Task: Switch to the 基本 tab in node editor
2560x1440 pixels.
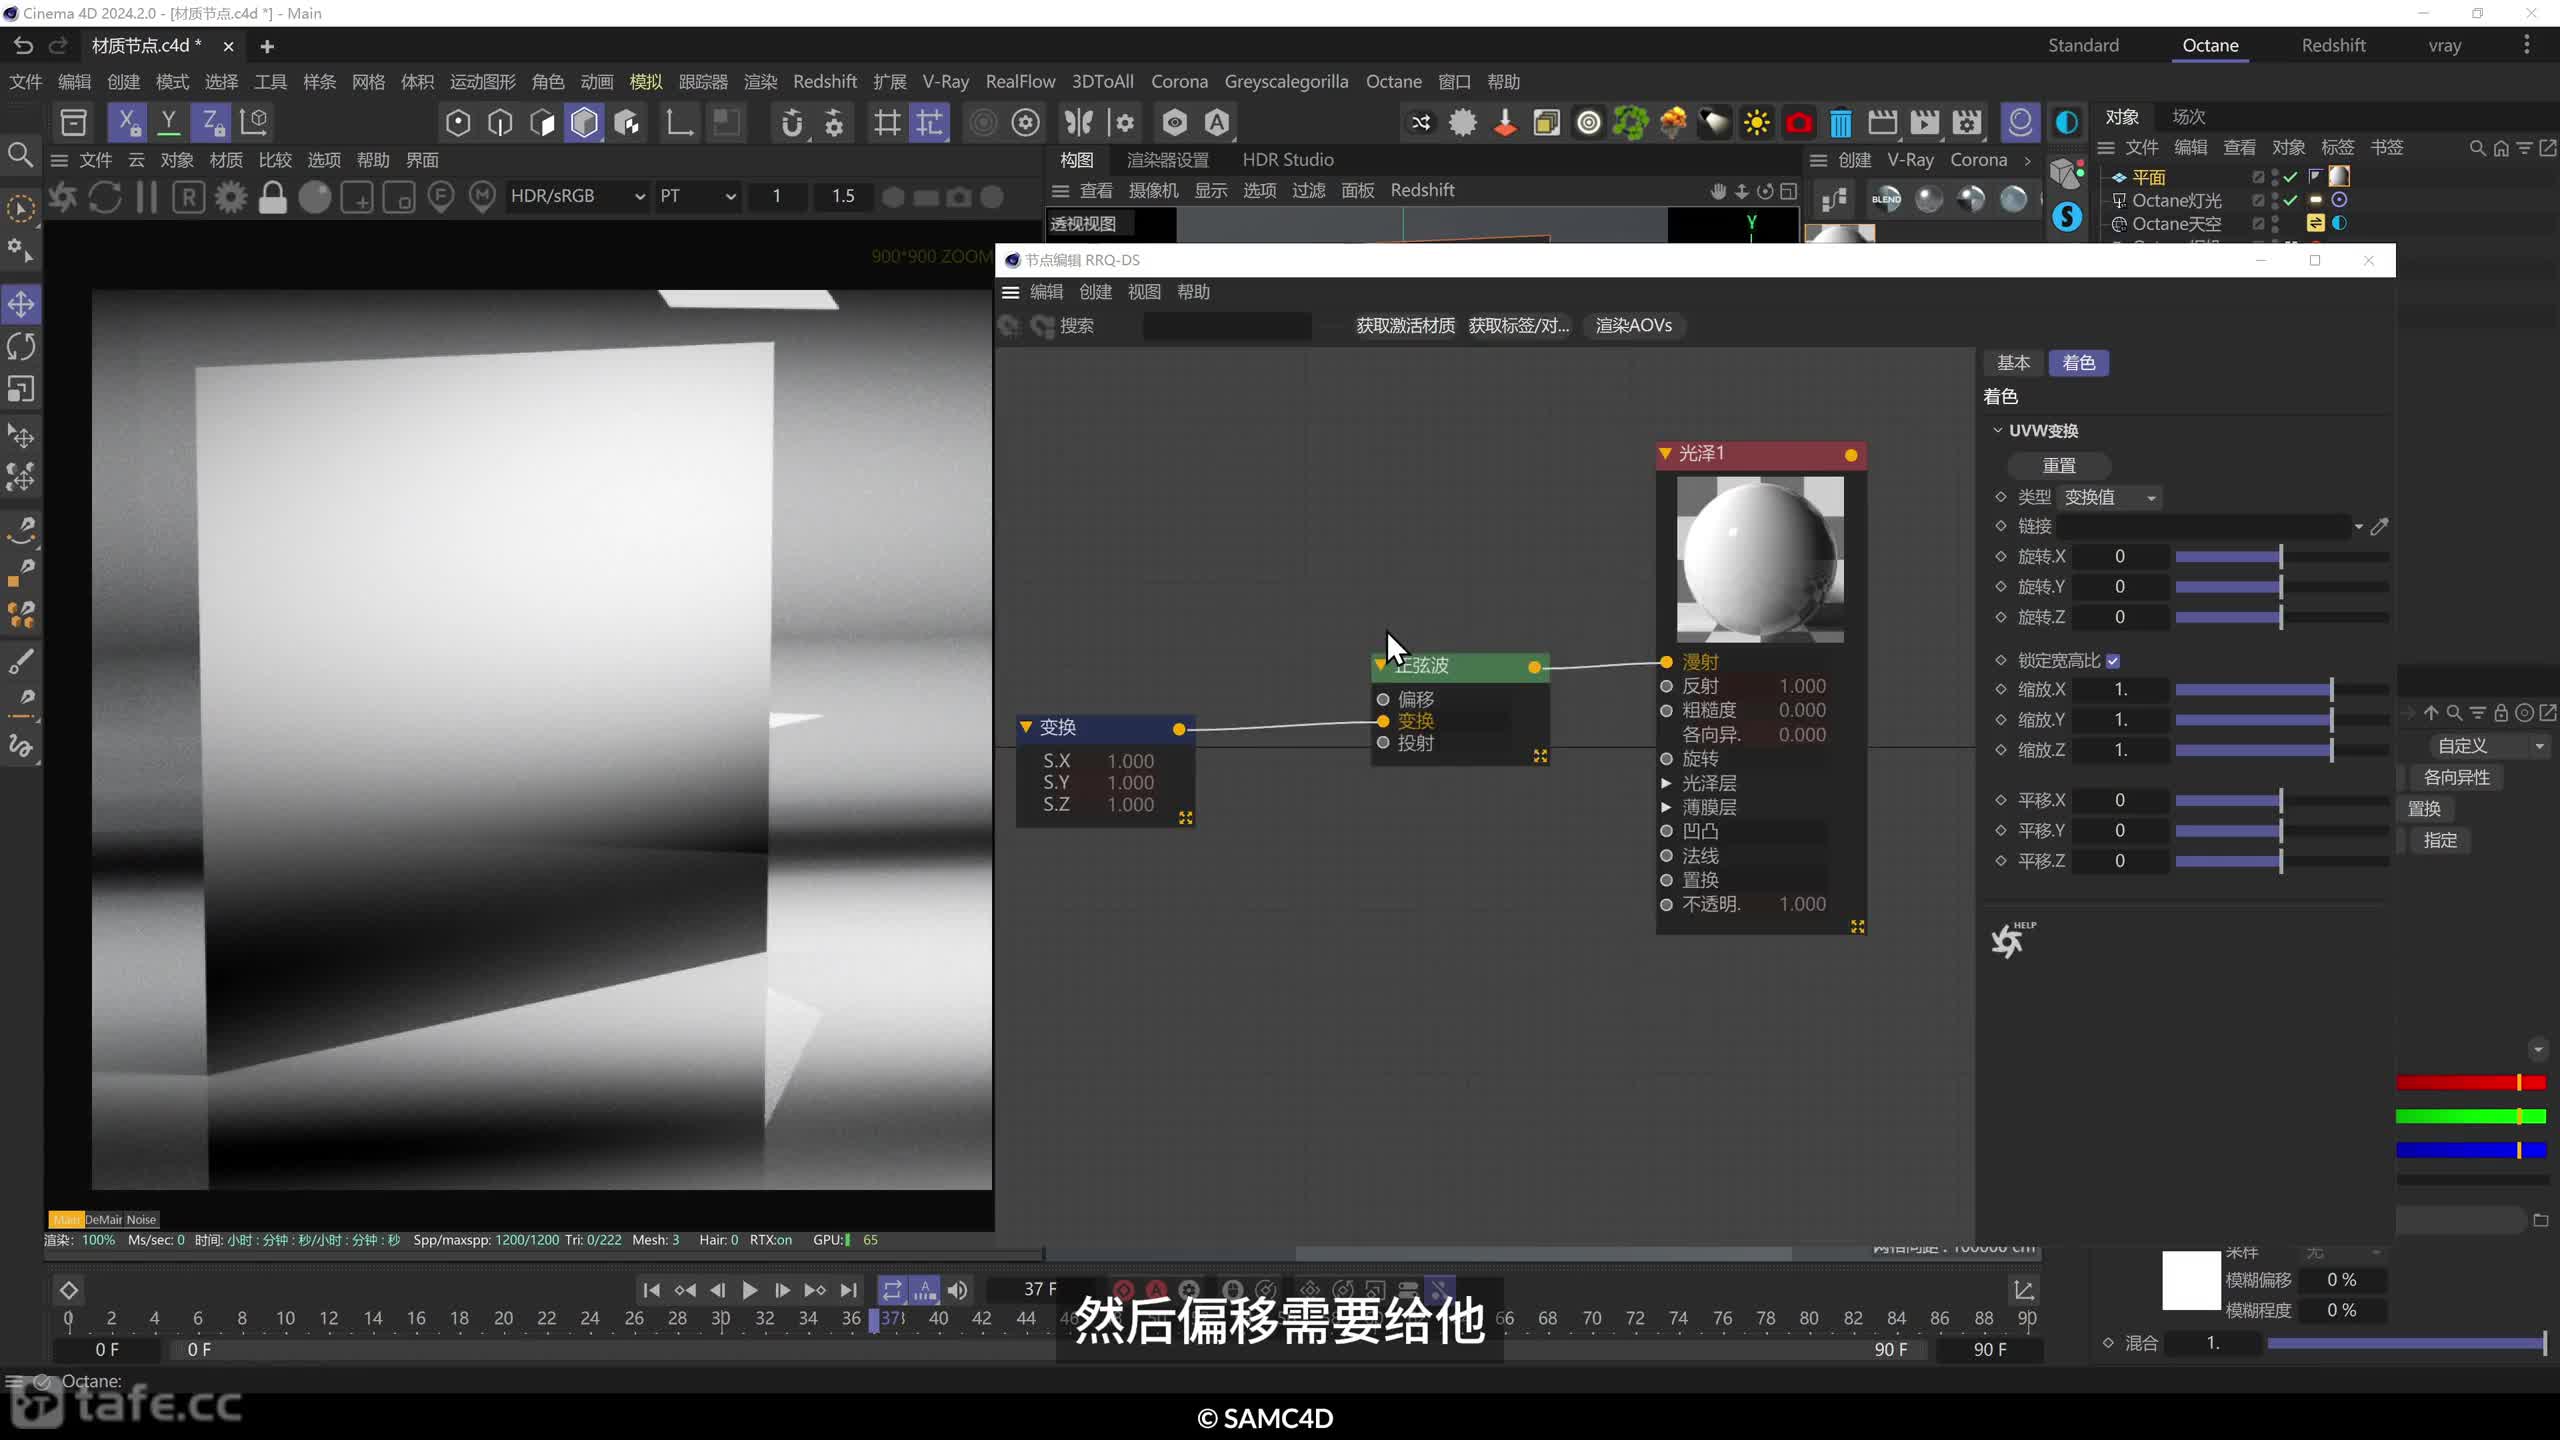Action: click(x=2013, y=363)
